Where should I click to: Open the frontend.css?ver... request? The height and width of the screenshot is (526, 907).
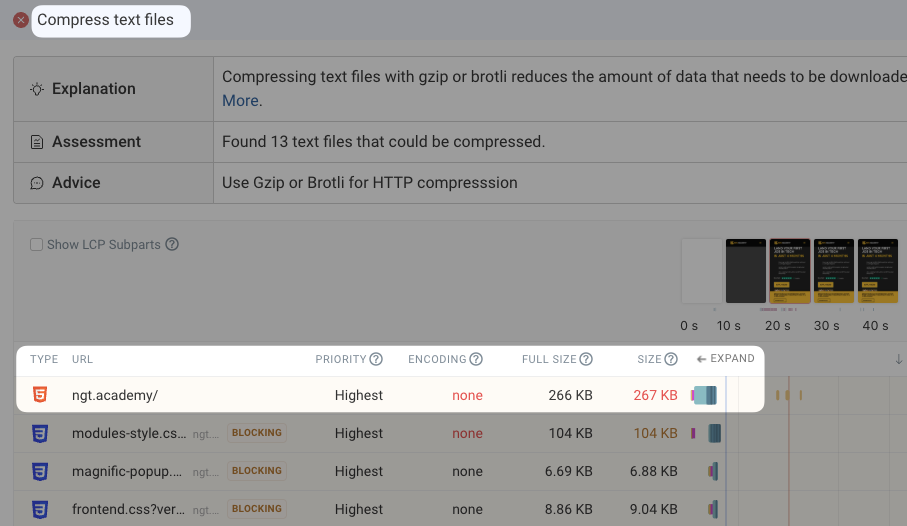pos(128,509)
